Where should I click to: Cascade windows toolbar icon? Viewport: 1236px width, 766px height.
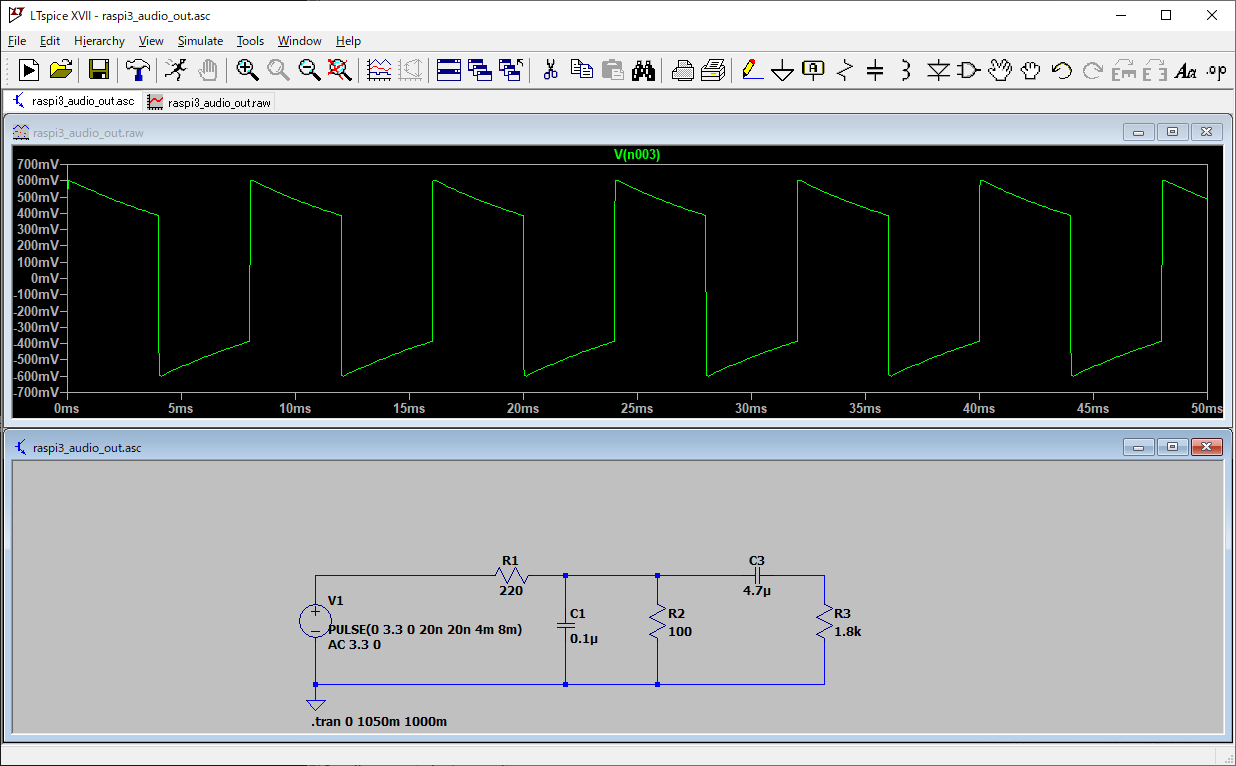click(x=480, y=70)
